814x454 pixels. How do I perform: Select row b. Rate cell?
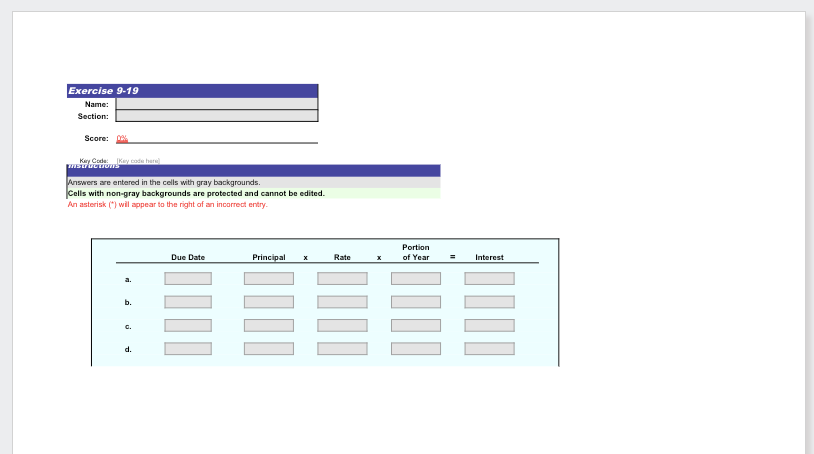pyautogui.click(x=342, y=302)
